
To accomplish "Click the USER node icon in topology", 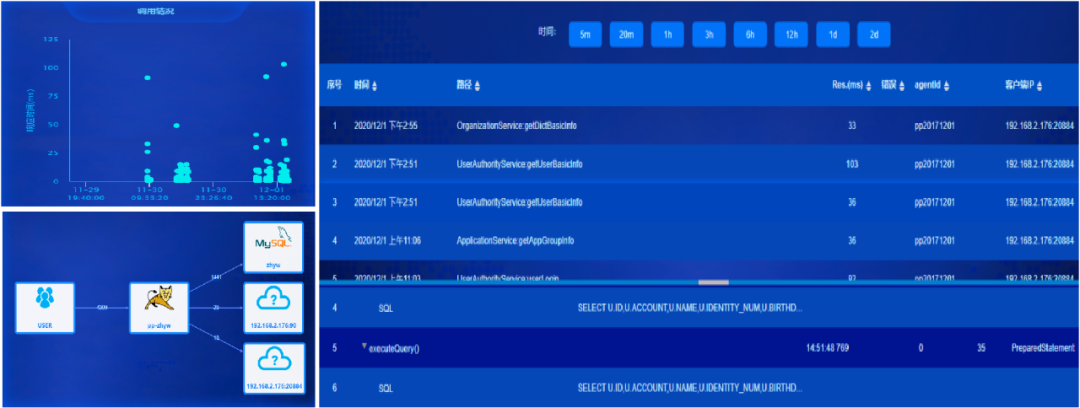I will pyautogui.click(x=44, y=307).
